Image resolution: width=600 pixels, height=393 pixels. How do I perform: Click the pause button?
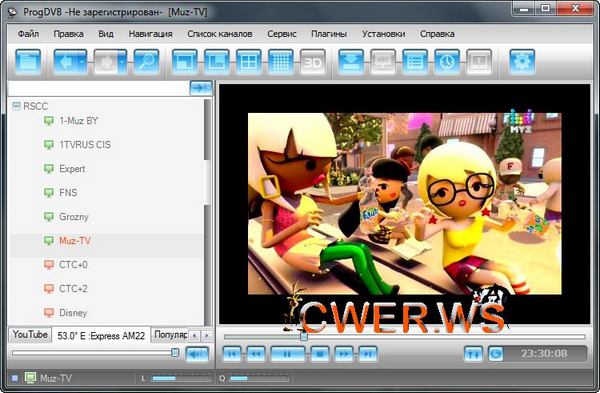(x=287, y=354)
